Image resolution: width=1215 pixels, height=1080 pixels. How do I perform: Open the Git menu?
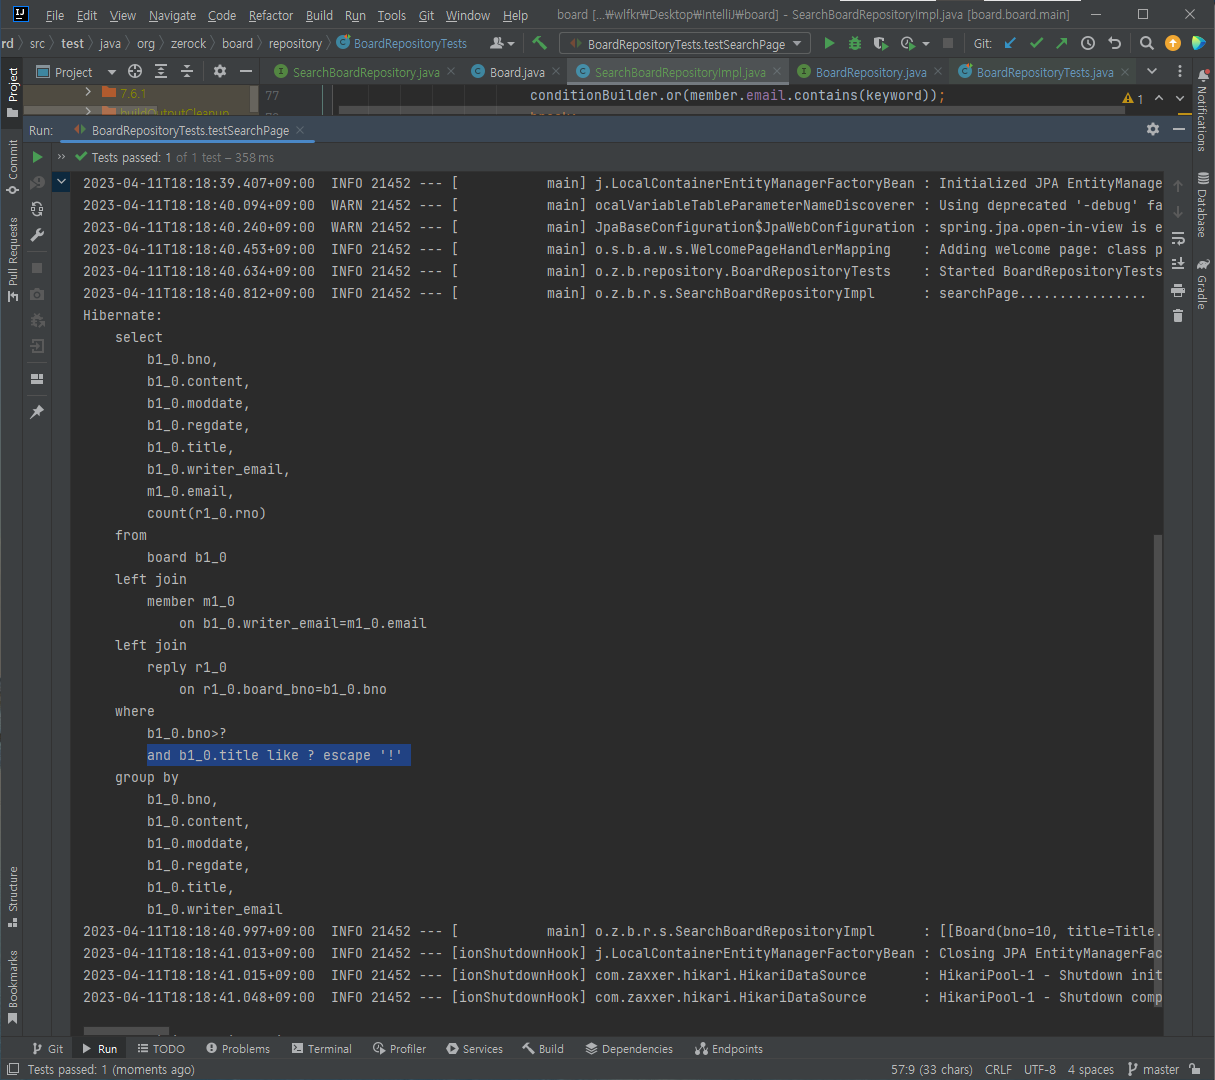point(426,15)
